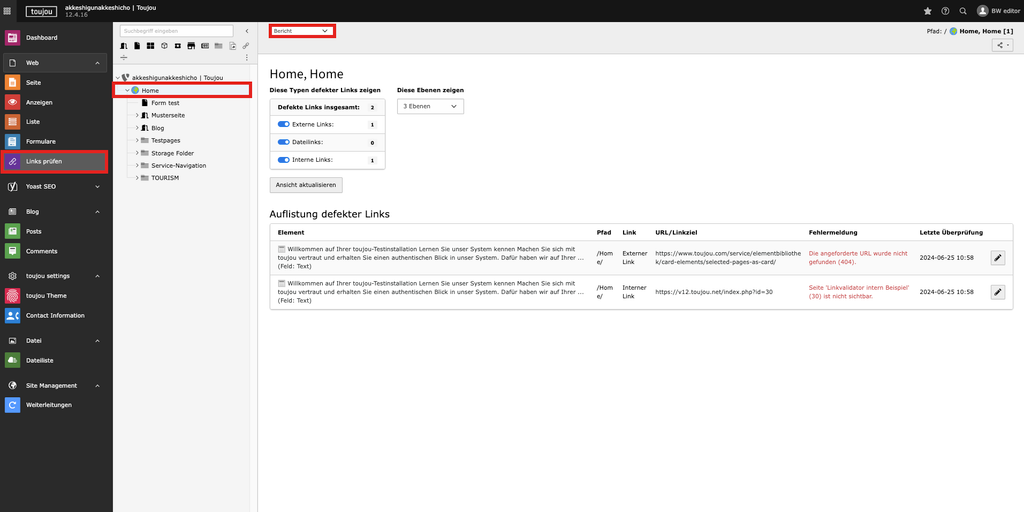Screen dimensions: 1024x512
Task: Open the application grid menu icon
Action: pos(8,11)
